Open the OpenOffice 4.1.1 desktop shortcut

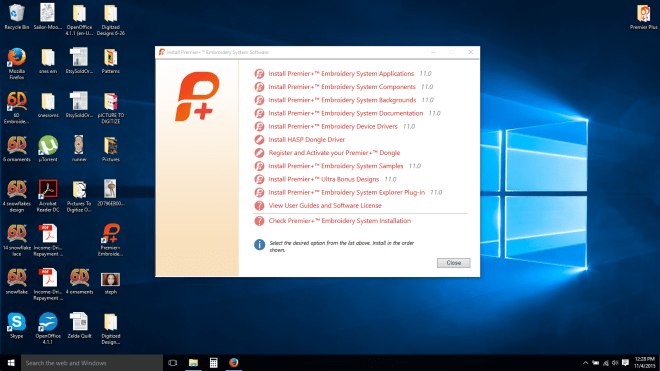point(48,328)
